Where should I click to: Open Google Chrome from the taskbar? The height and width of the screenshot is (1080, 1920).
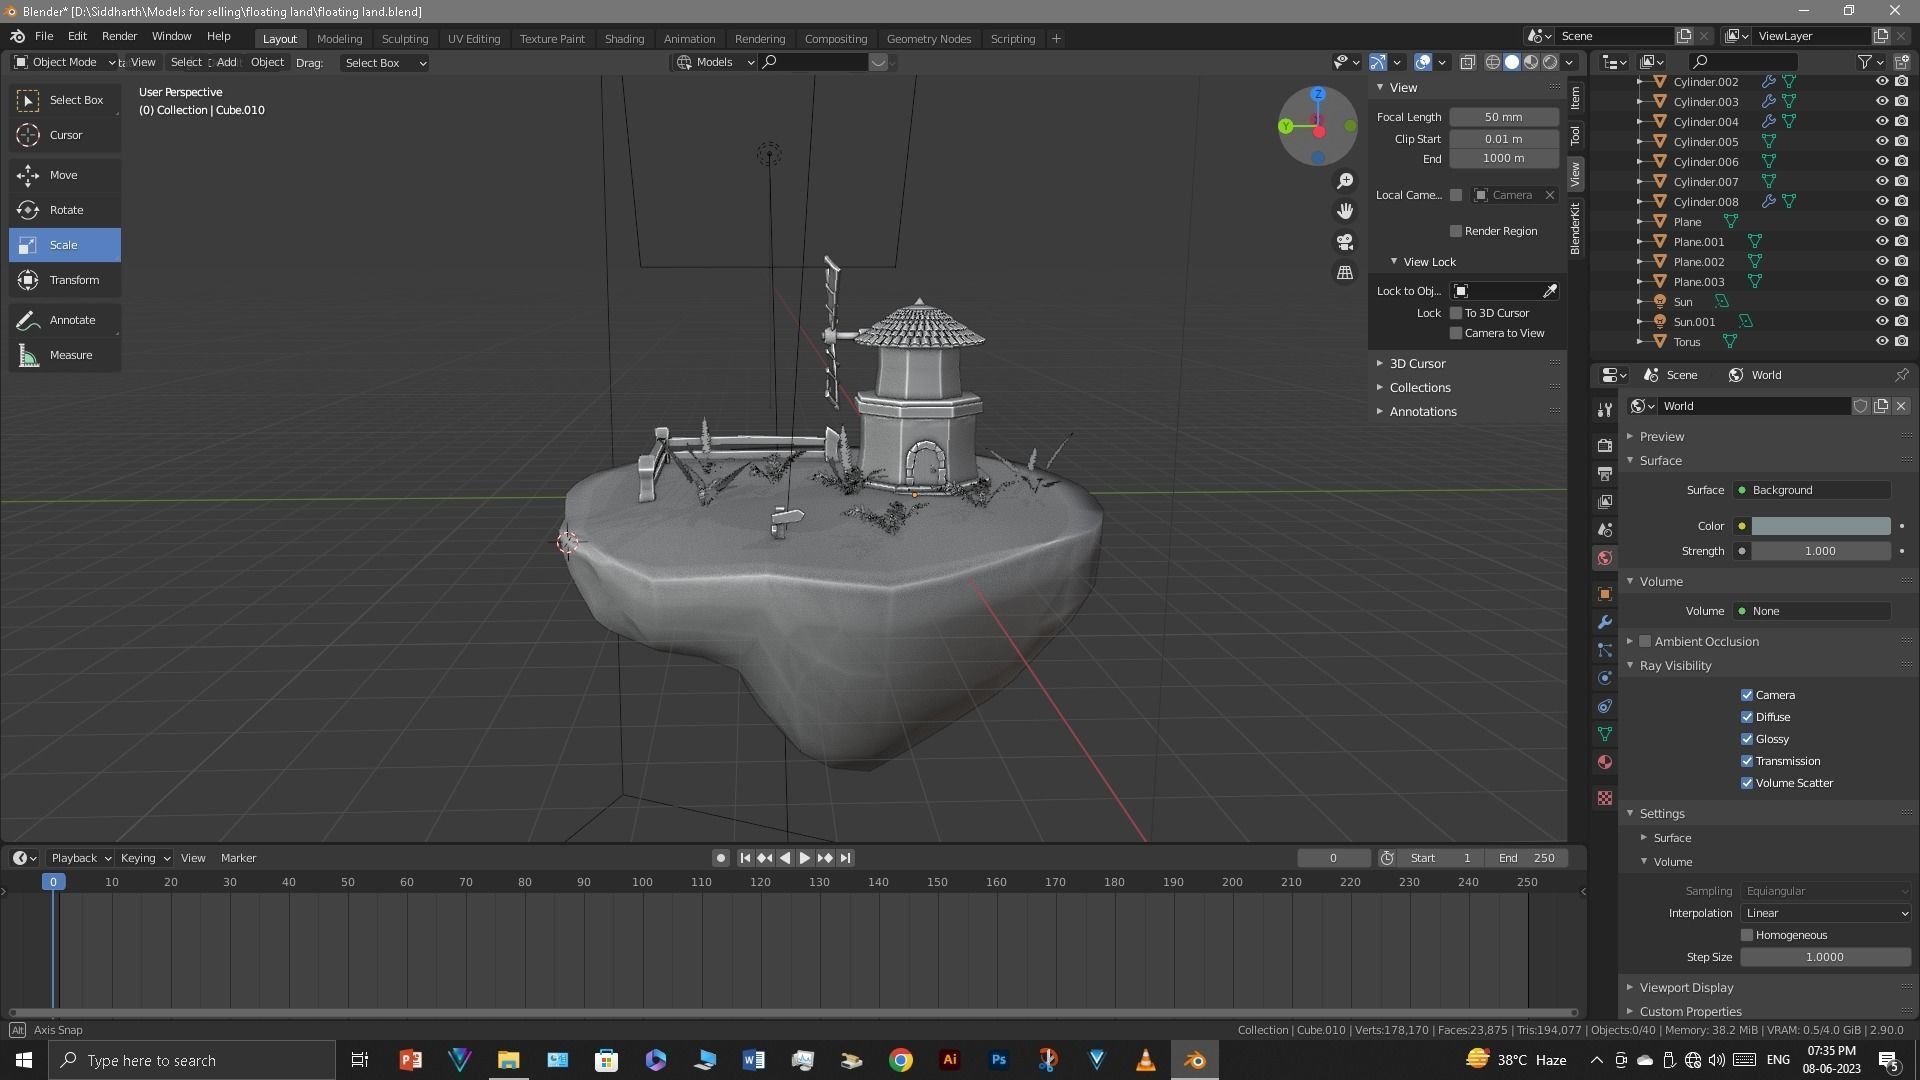click(900, 1060)
